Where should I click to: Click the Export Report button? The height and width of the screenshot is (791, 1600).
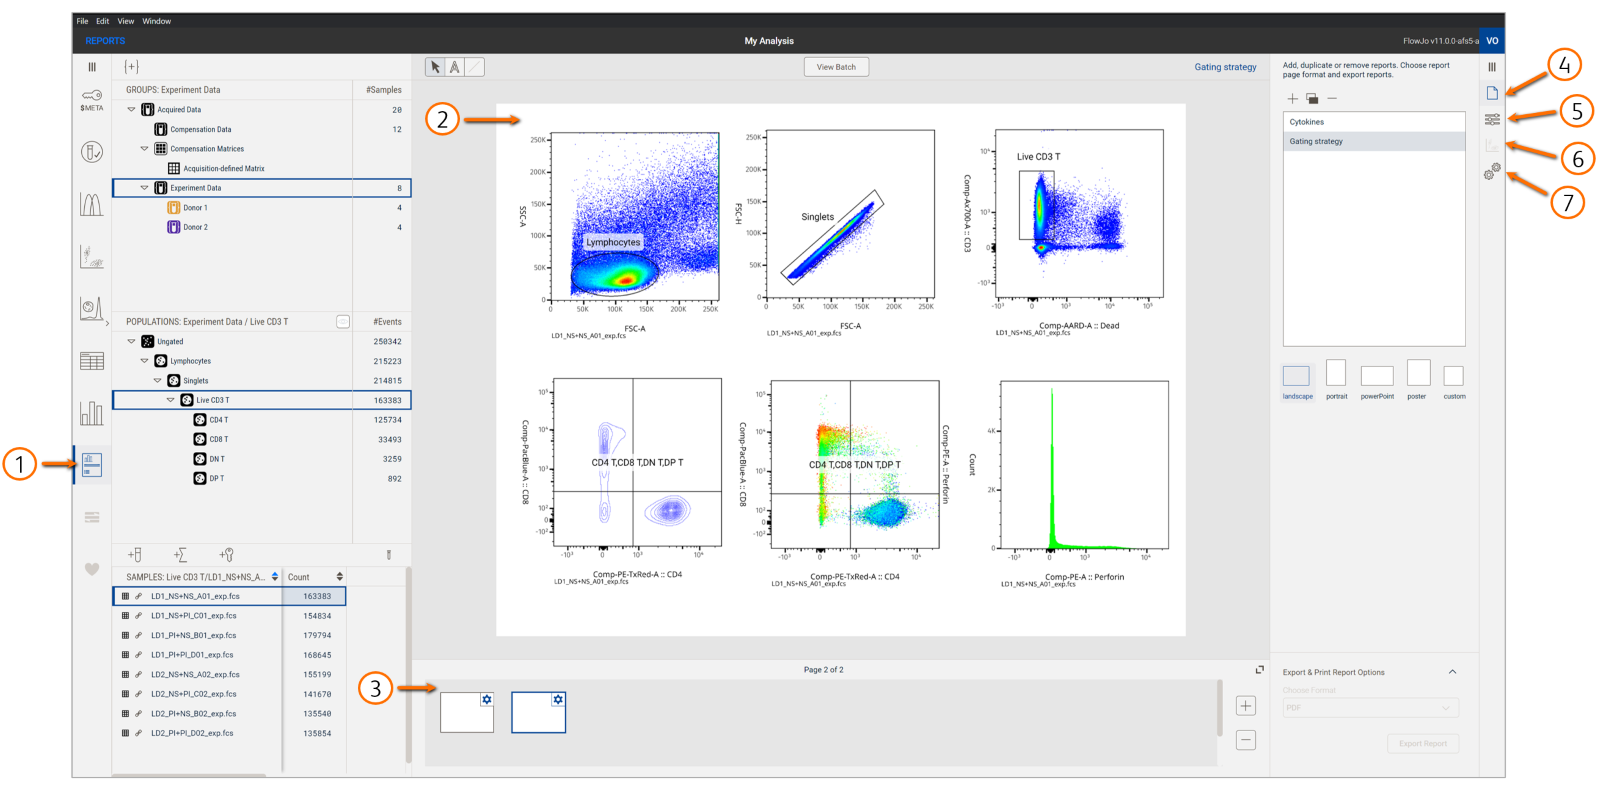coord(1422,744)
